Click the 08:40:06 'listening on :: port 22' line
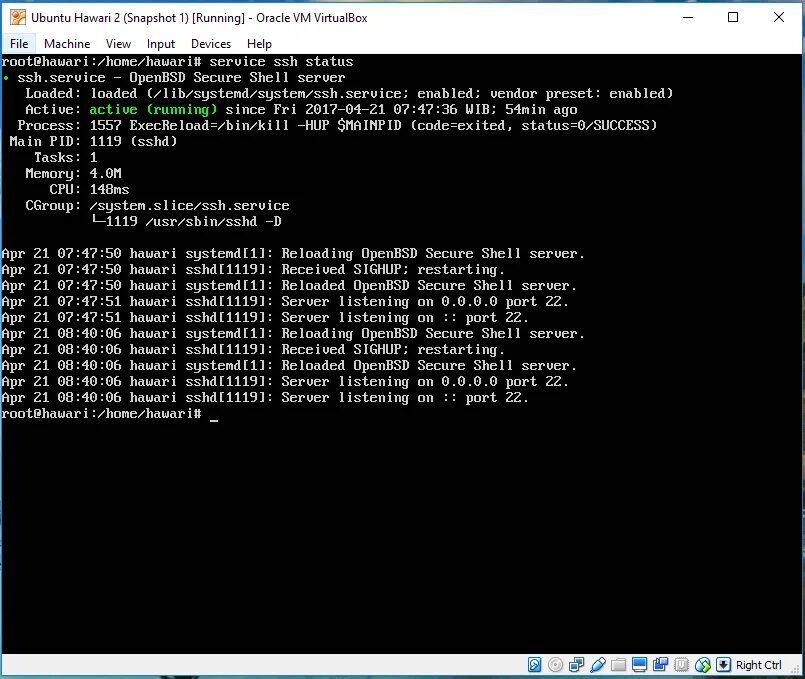Screen dimensions: 805x679 265,398
